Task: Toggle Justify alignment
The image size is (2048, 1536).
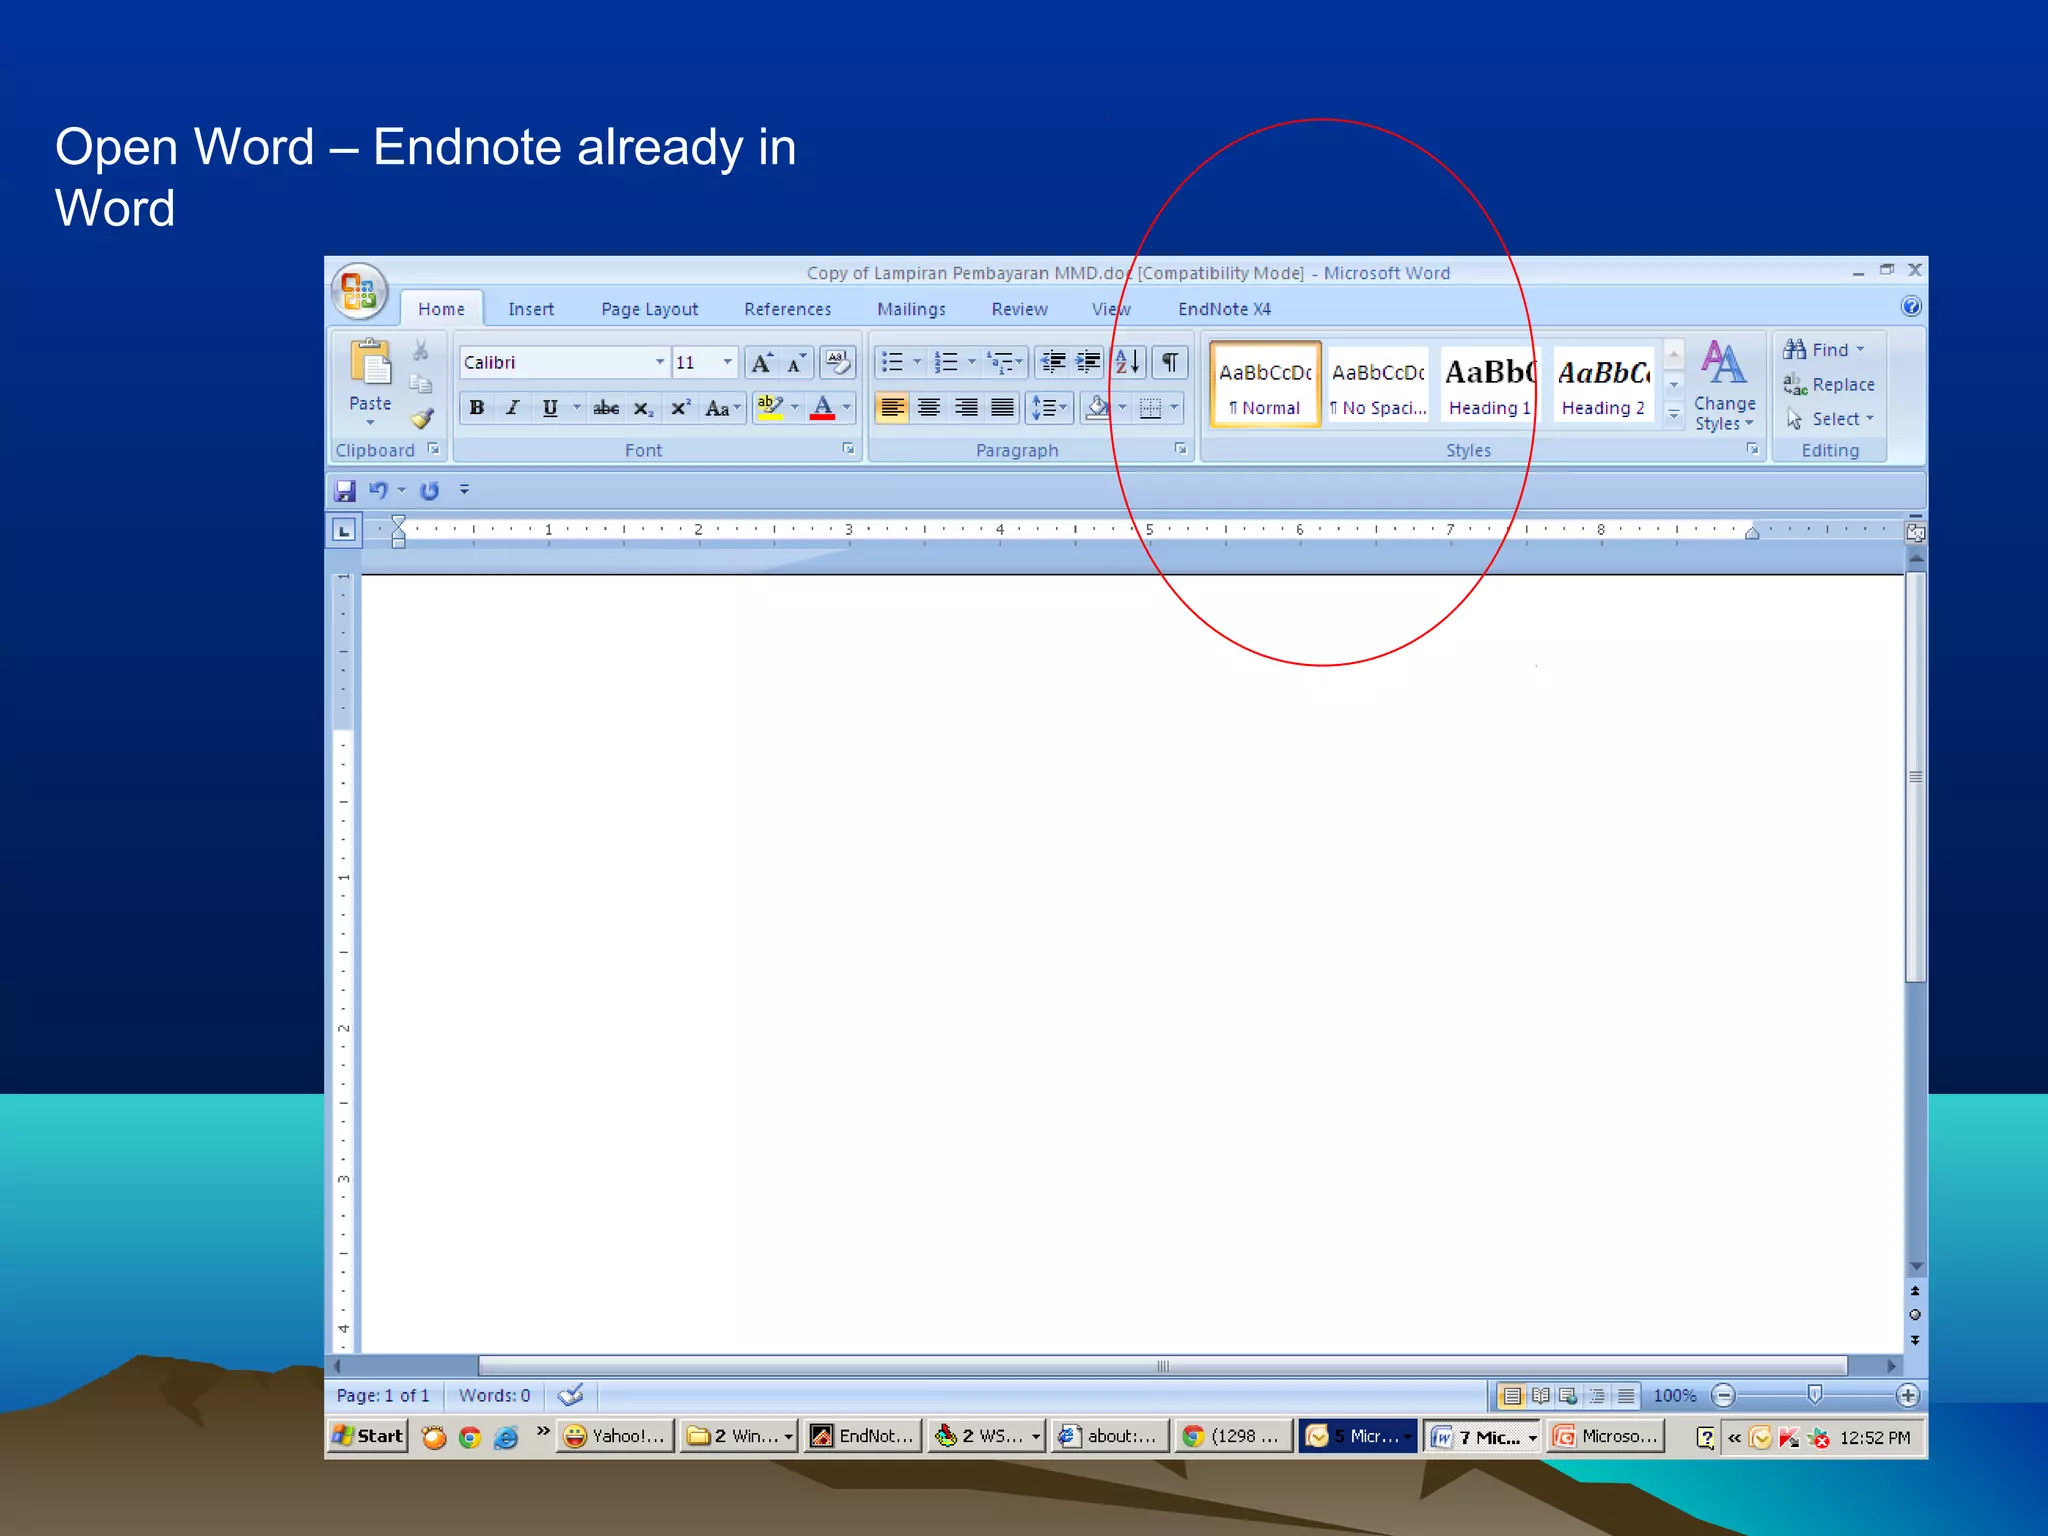Action: point(1002,408)
